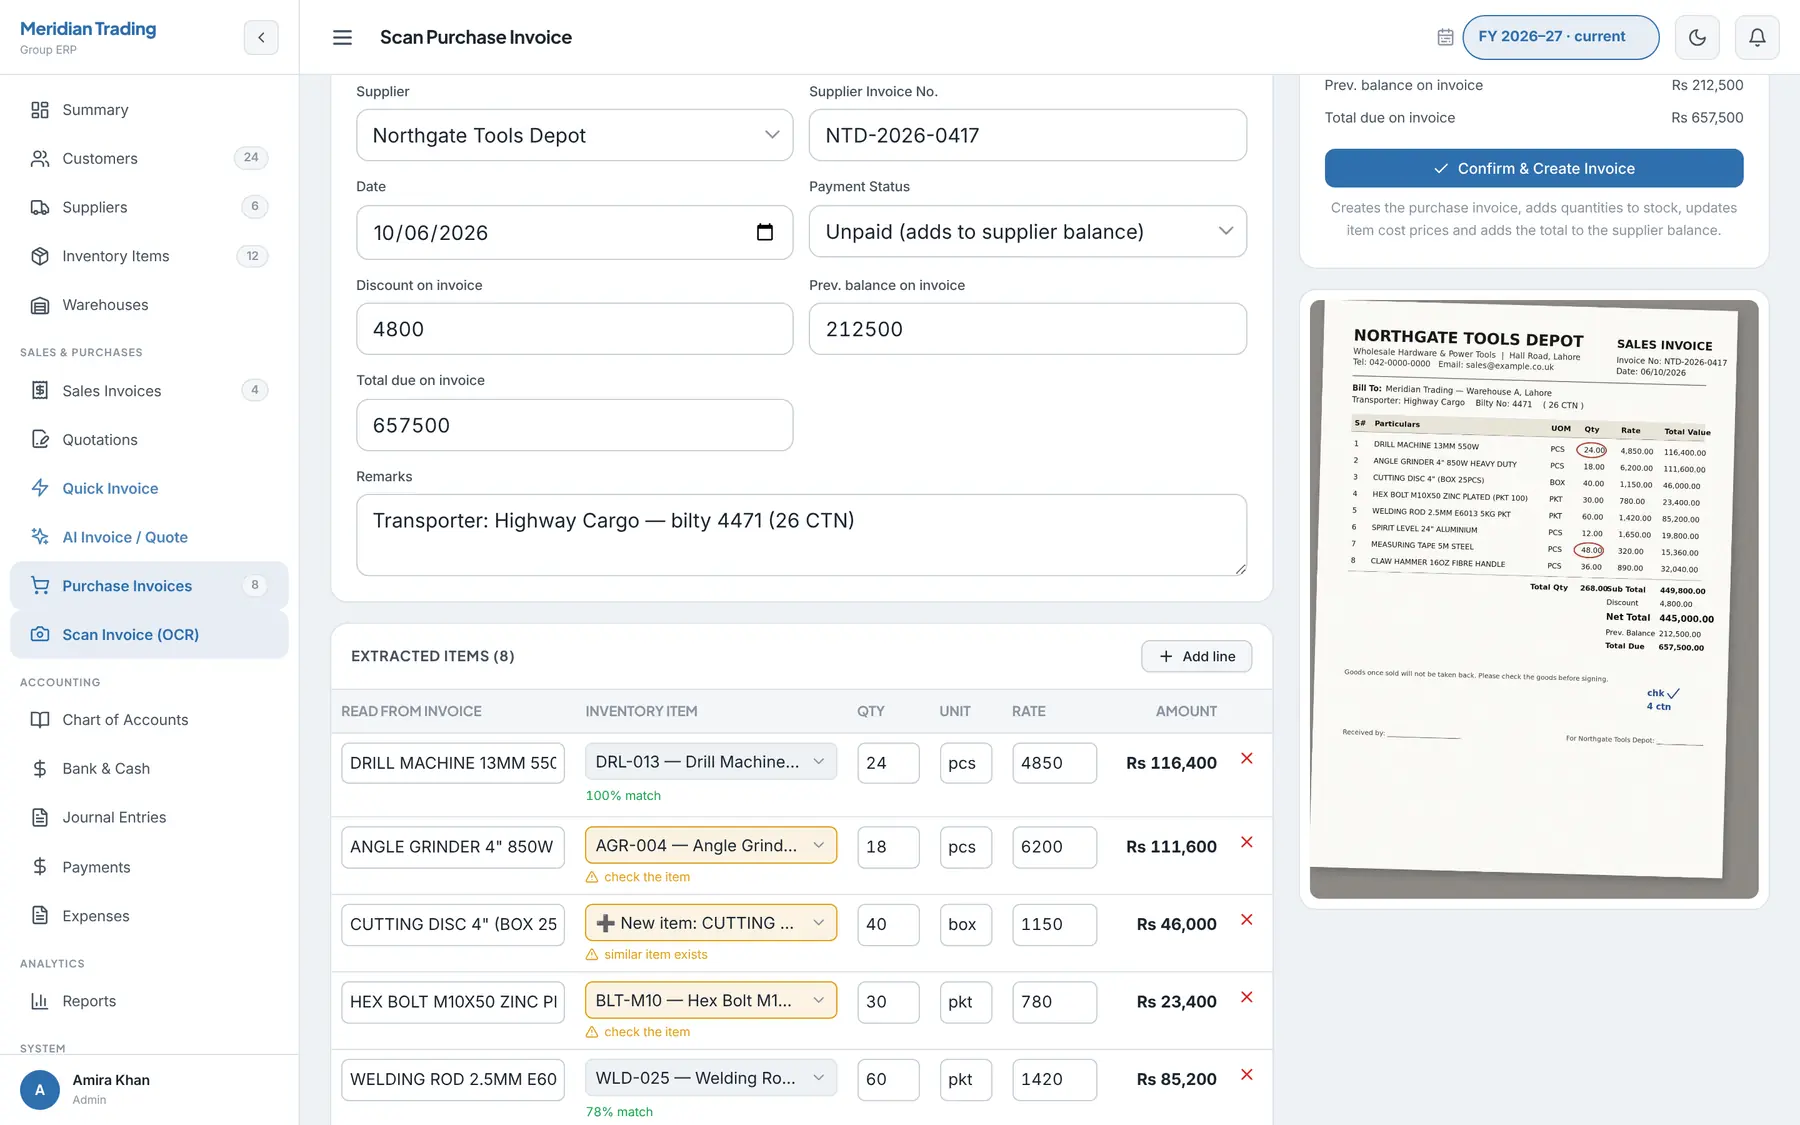Open Scan Invoice (OCR)
This screenshot has height=1125, width=1800.
149,635
